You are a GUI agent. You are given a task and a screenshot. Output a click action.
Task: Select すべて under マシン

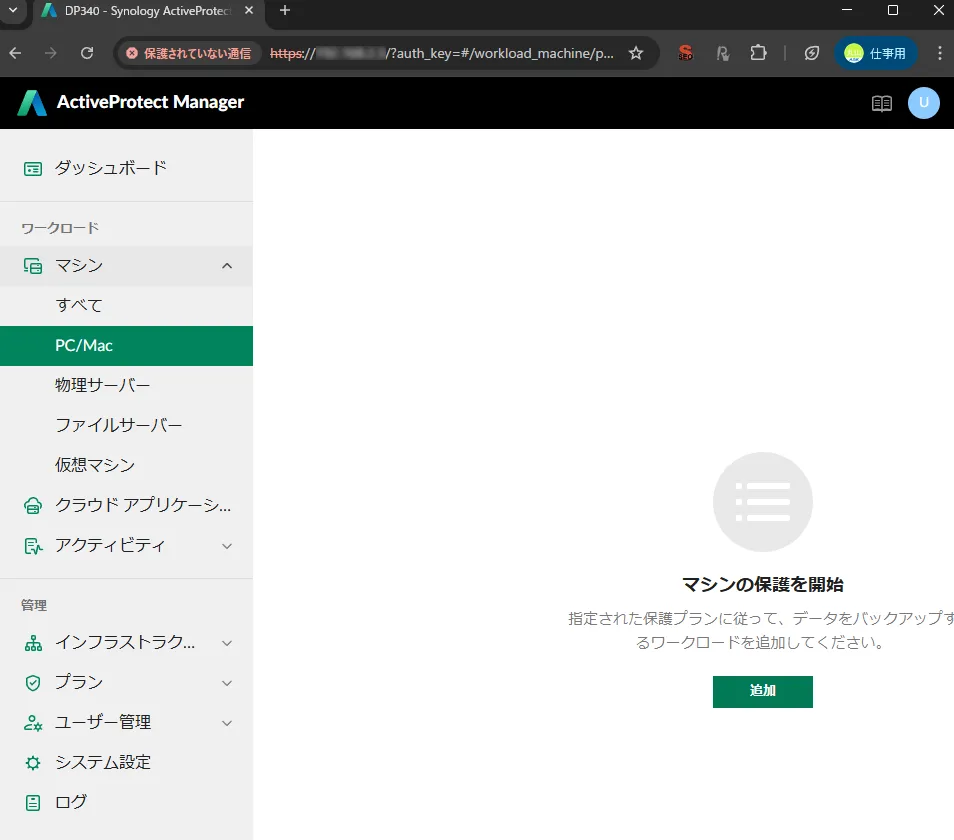(126, 305)
